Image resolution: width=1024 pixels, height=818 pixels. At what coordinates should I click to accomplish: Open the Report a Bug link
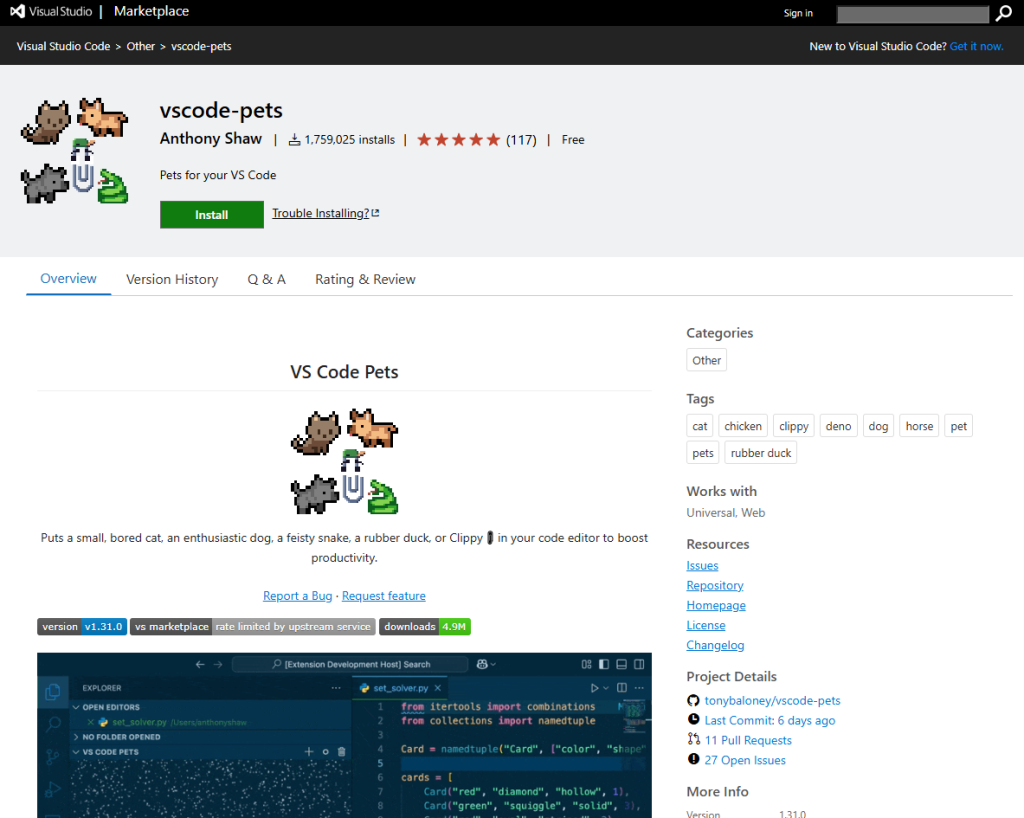[297, 596]
